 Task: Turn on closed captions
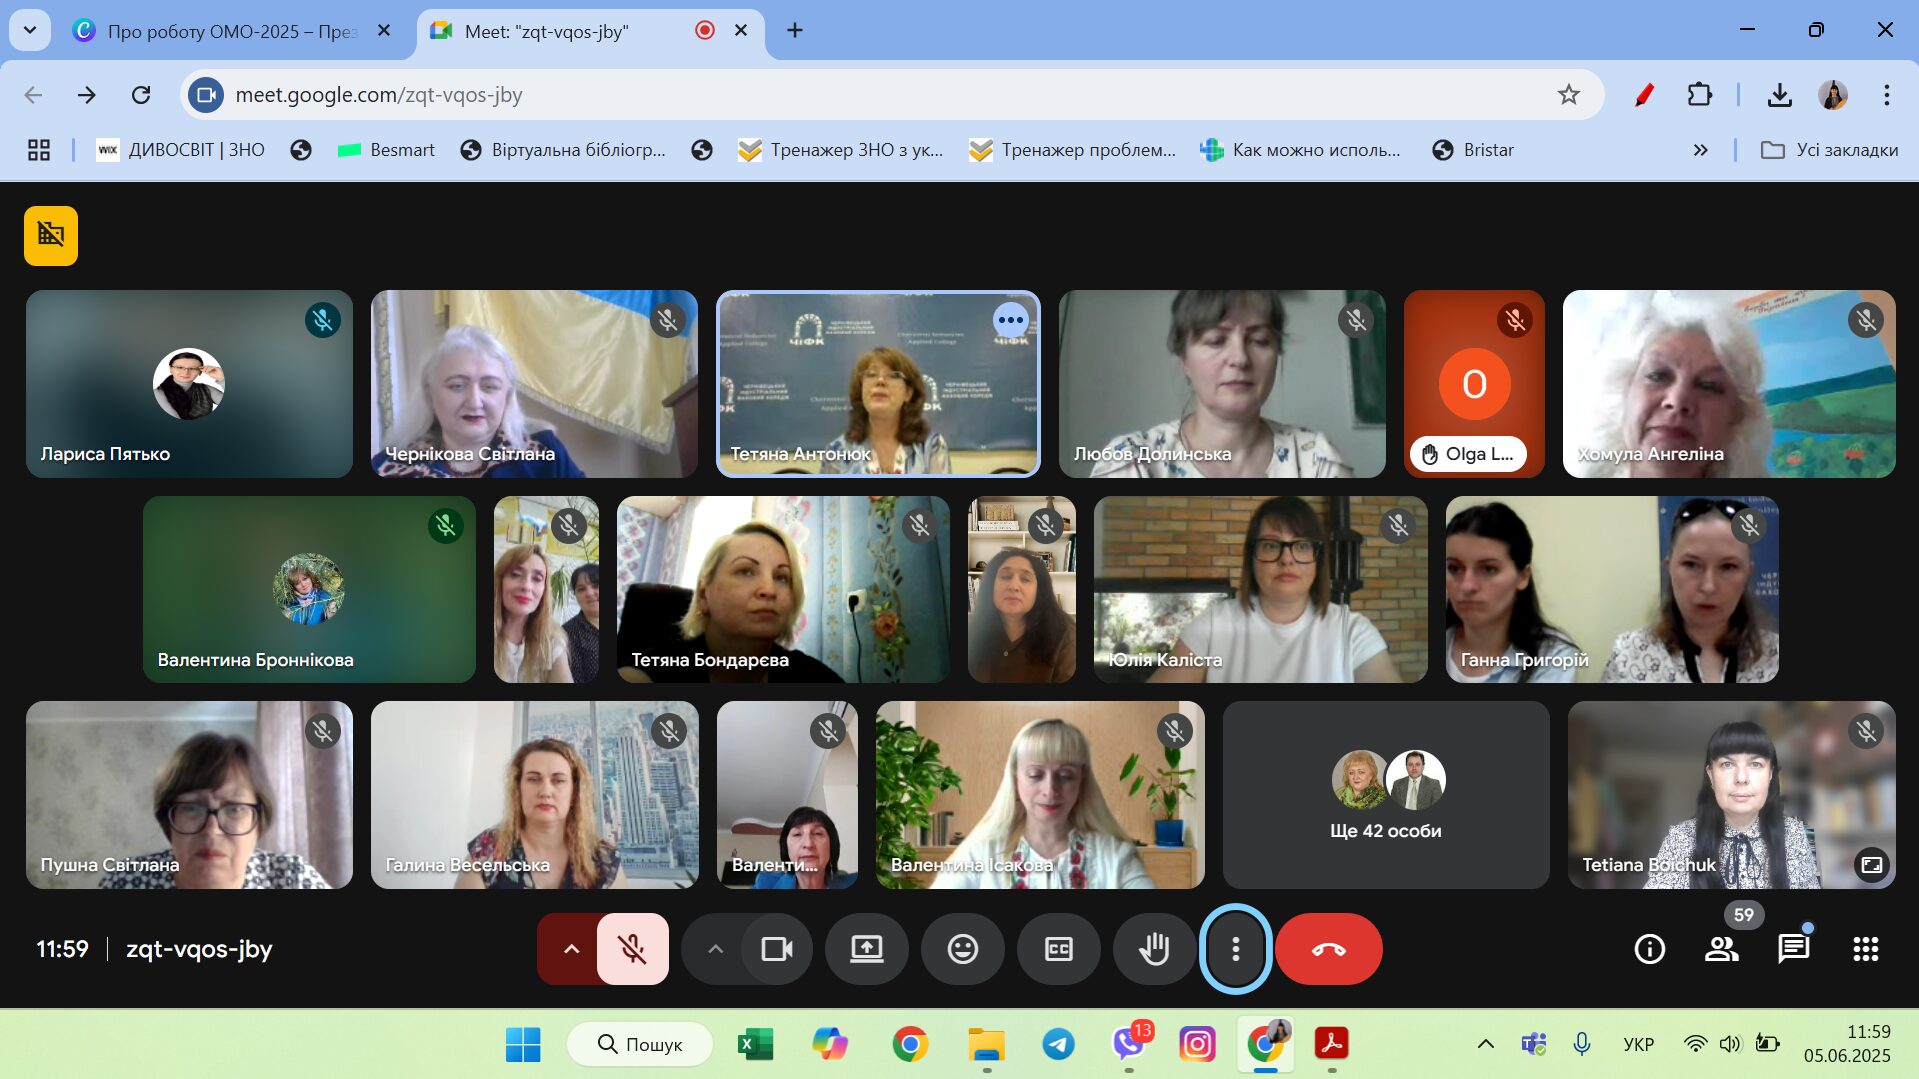click(1058, 949)
